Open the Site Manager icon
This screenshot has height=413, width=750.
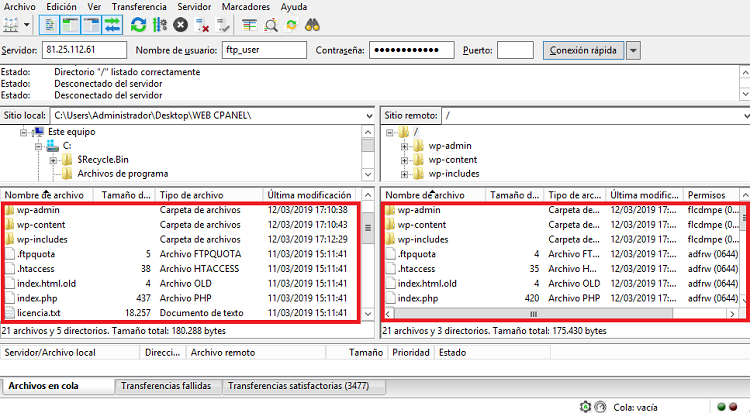click(11, 24)
